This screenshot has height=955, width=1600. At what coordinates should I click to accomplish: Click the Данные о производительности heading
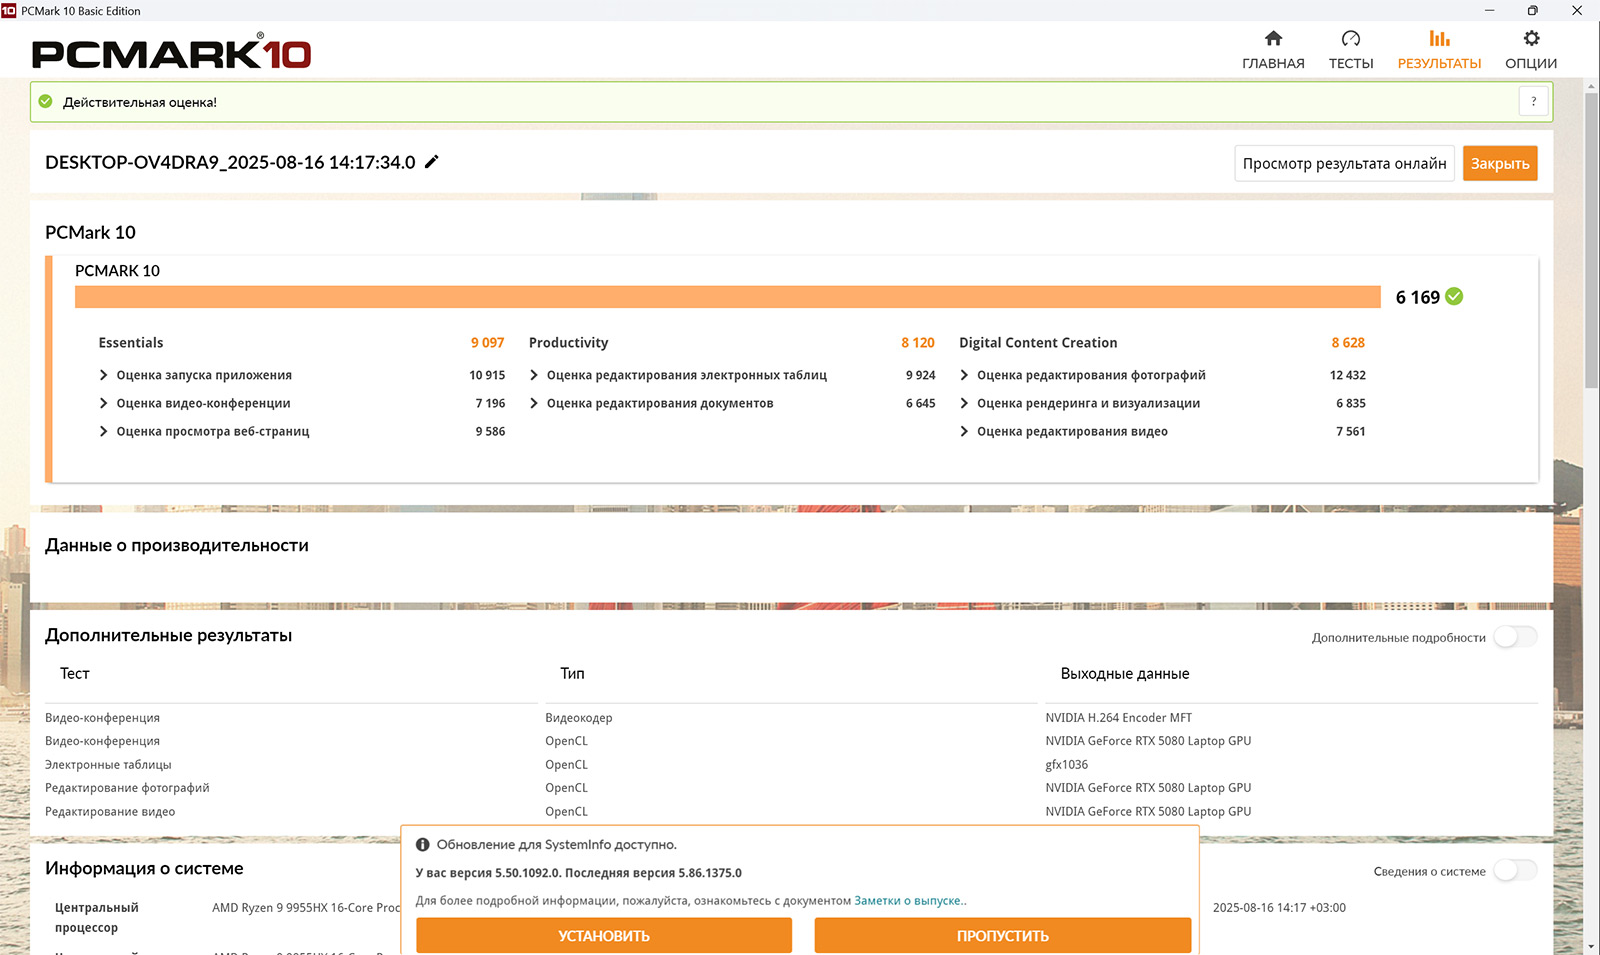[x=177, y=545]
